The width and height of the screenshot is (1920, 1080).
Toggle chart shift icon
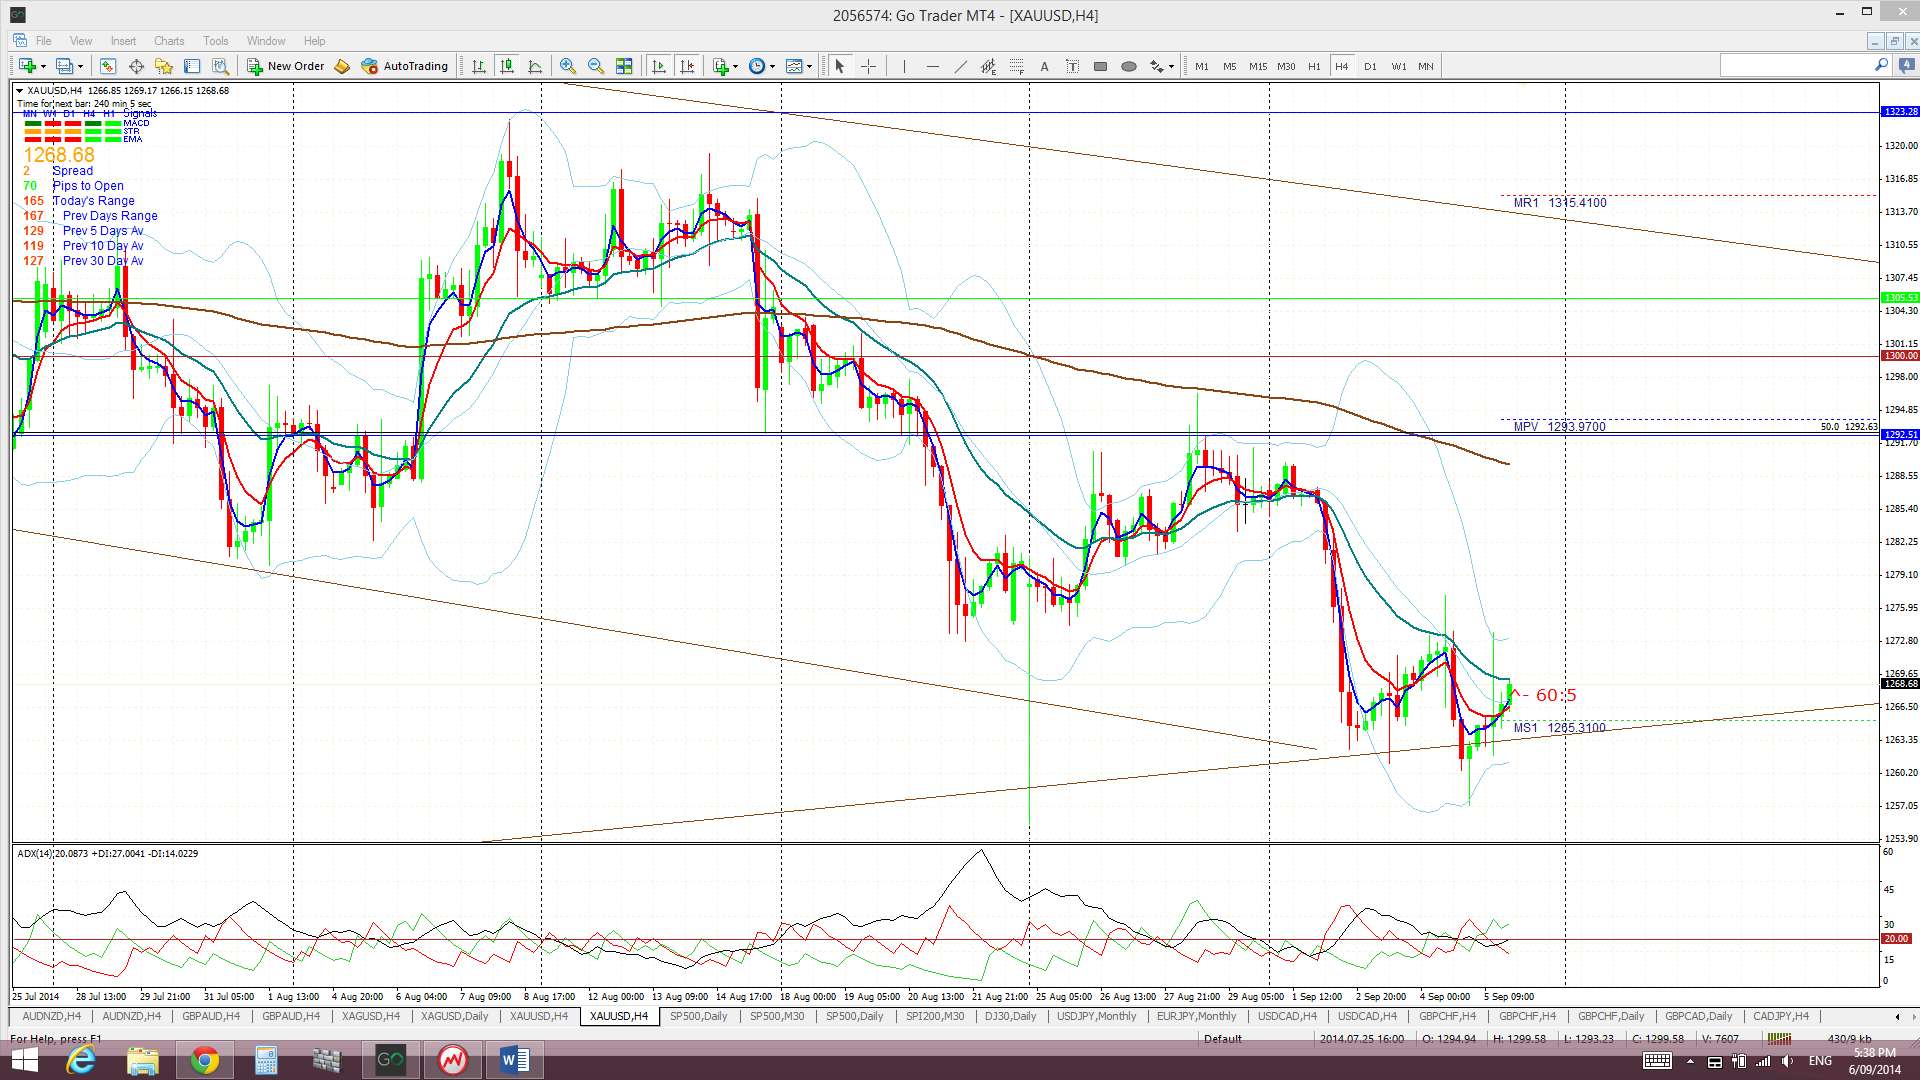687,66
